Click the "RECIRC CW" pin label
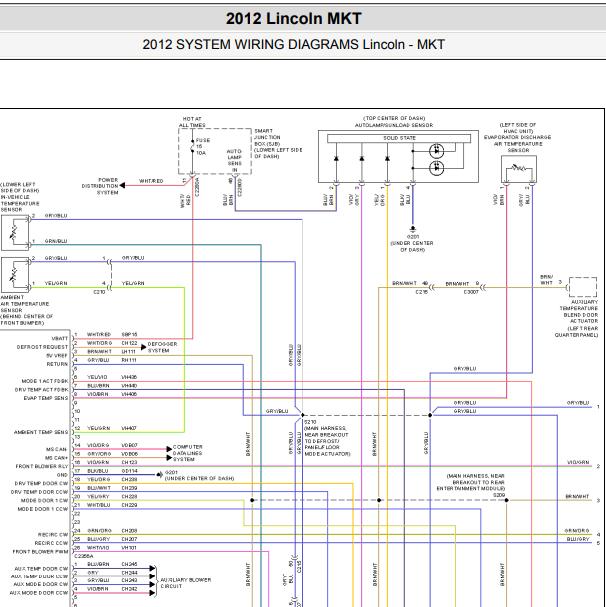The width and height of the screenshot is (606, 607). click(53, 534)
